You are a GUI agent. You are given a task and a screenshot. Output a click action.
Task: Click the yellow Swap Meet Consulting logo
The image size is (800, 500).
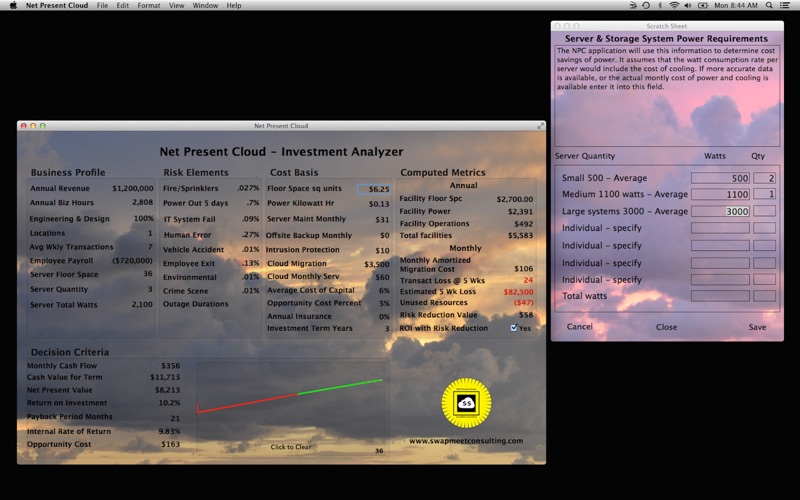[x=465, y=404]
